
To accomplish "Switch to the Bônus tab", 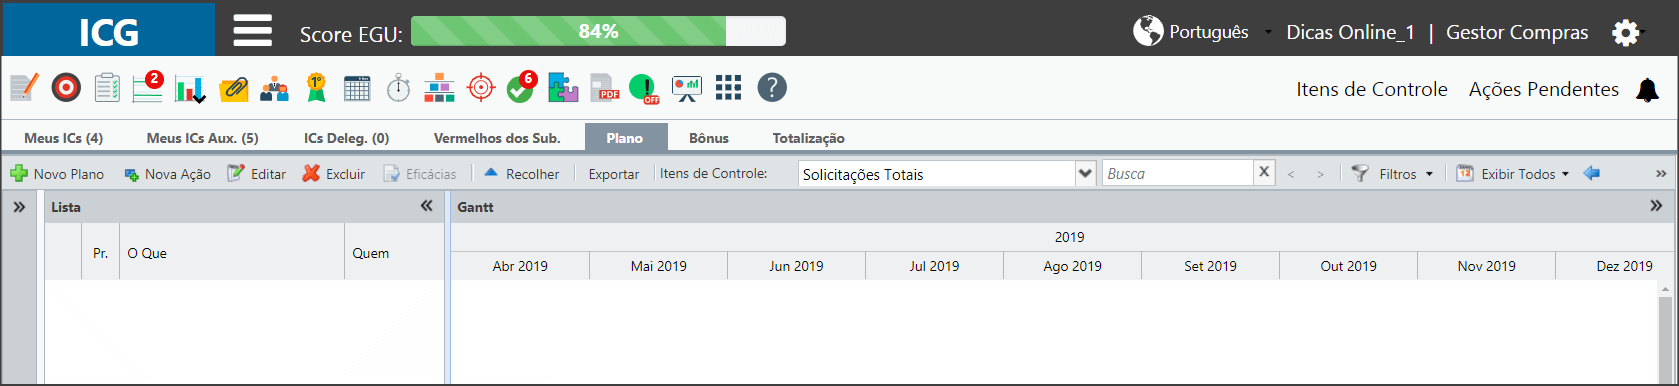I will click(709, 138).
